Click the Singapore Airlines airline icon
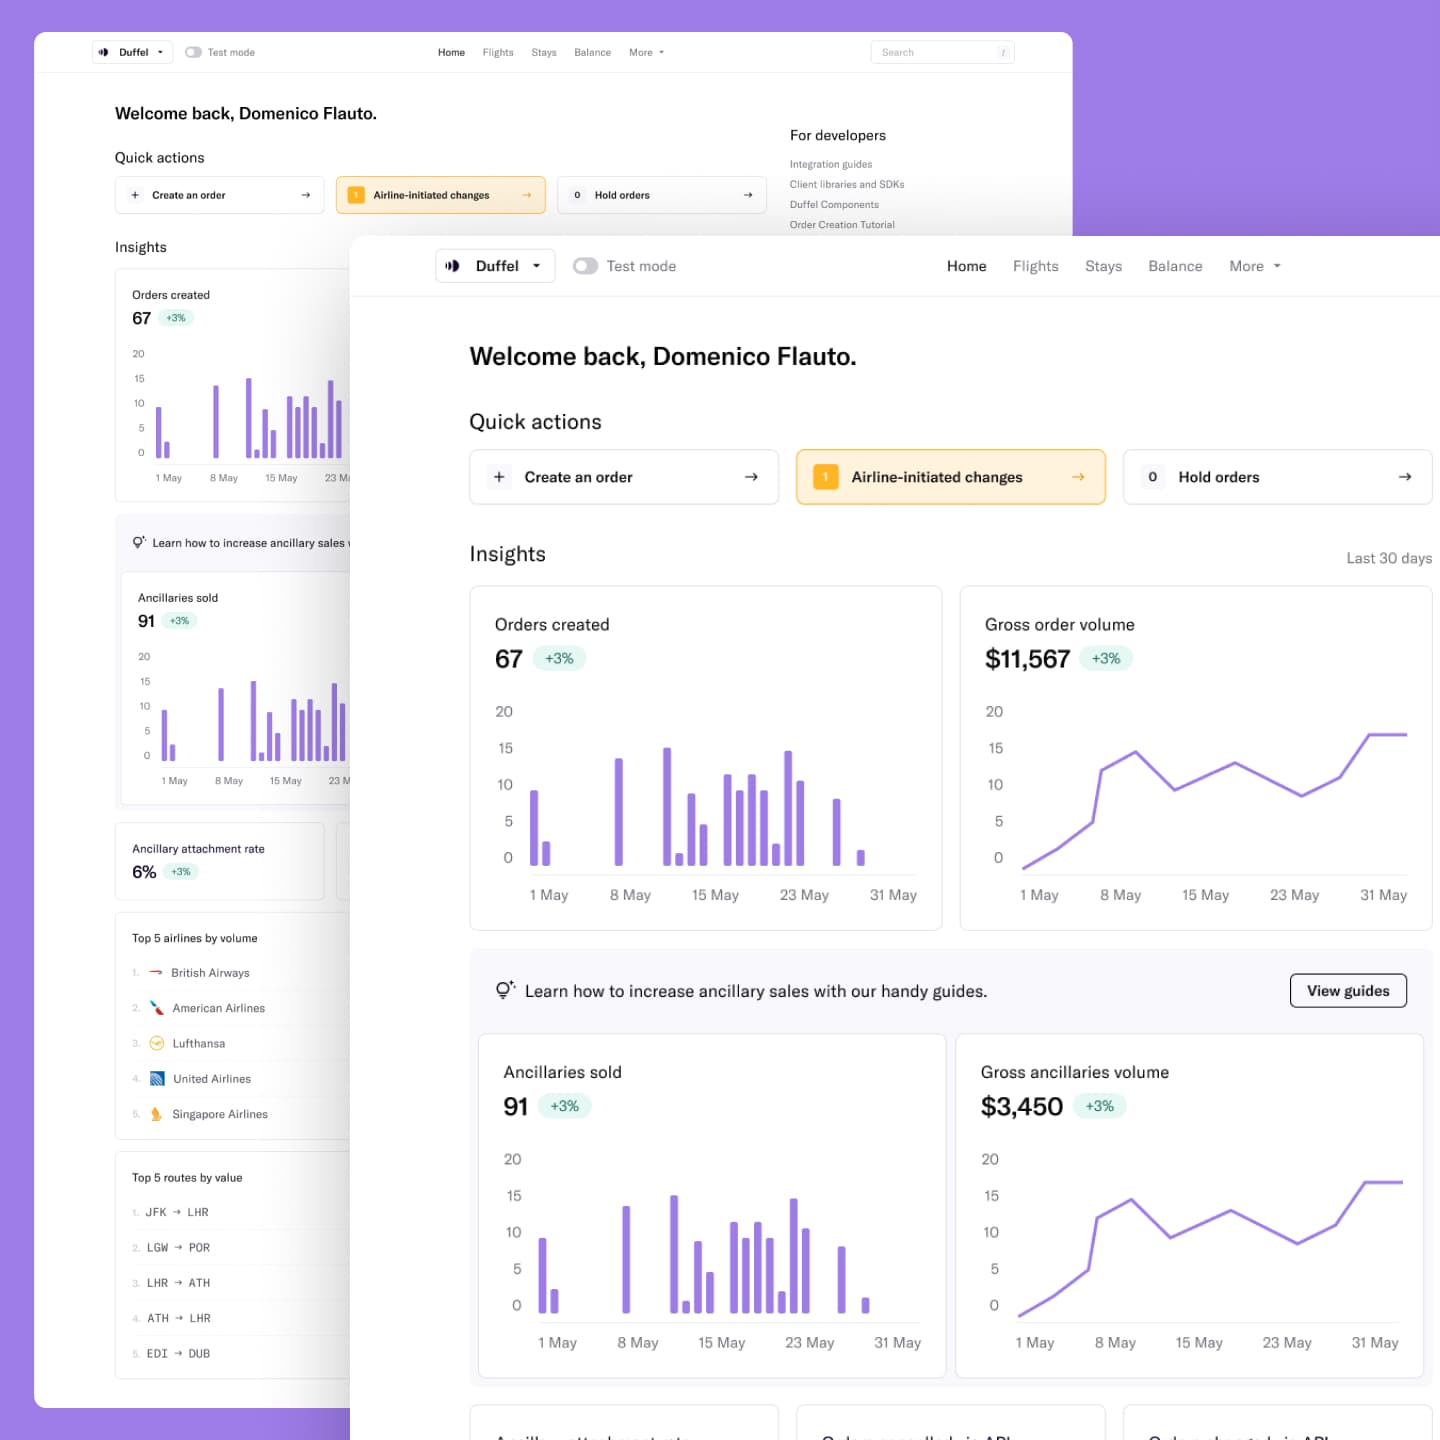This screenshot has height=1440, width=1440. (156, 1114)
